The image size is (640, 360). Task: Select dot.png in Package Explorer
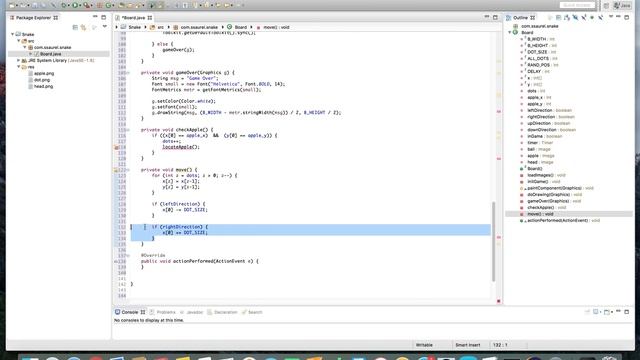tap(42, 80)
